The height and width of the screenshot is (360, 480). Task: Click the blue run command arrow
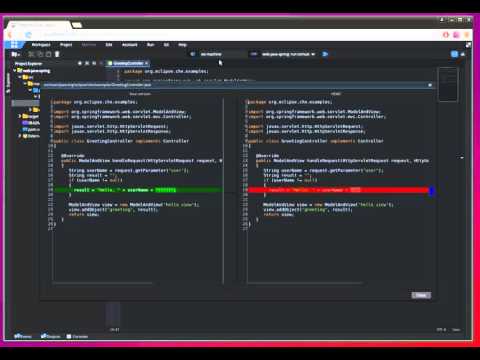click(325, 54)
